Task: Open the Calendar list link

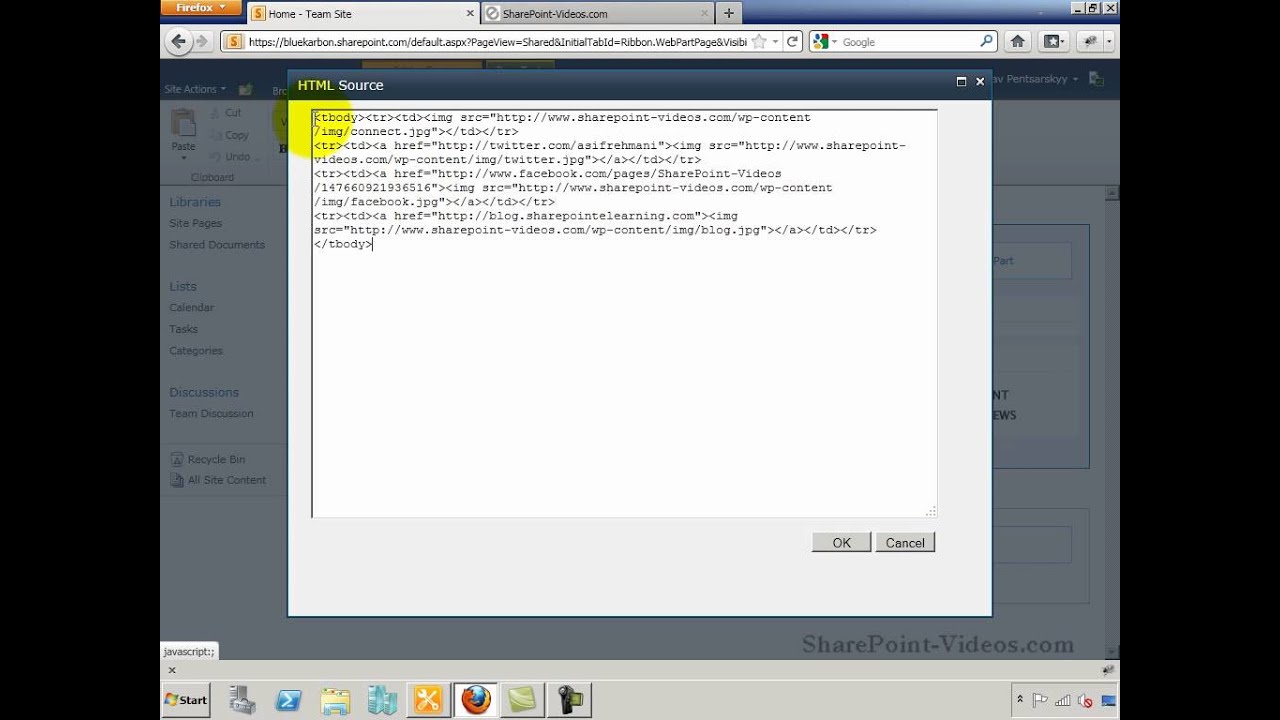Action: [x=192, y=308]
